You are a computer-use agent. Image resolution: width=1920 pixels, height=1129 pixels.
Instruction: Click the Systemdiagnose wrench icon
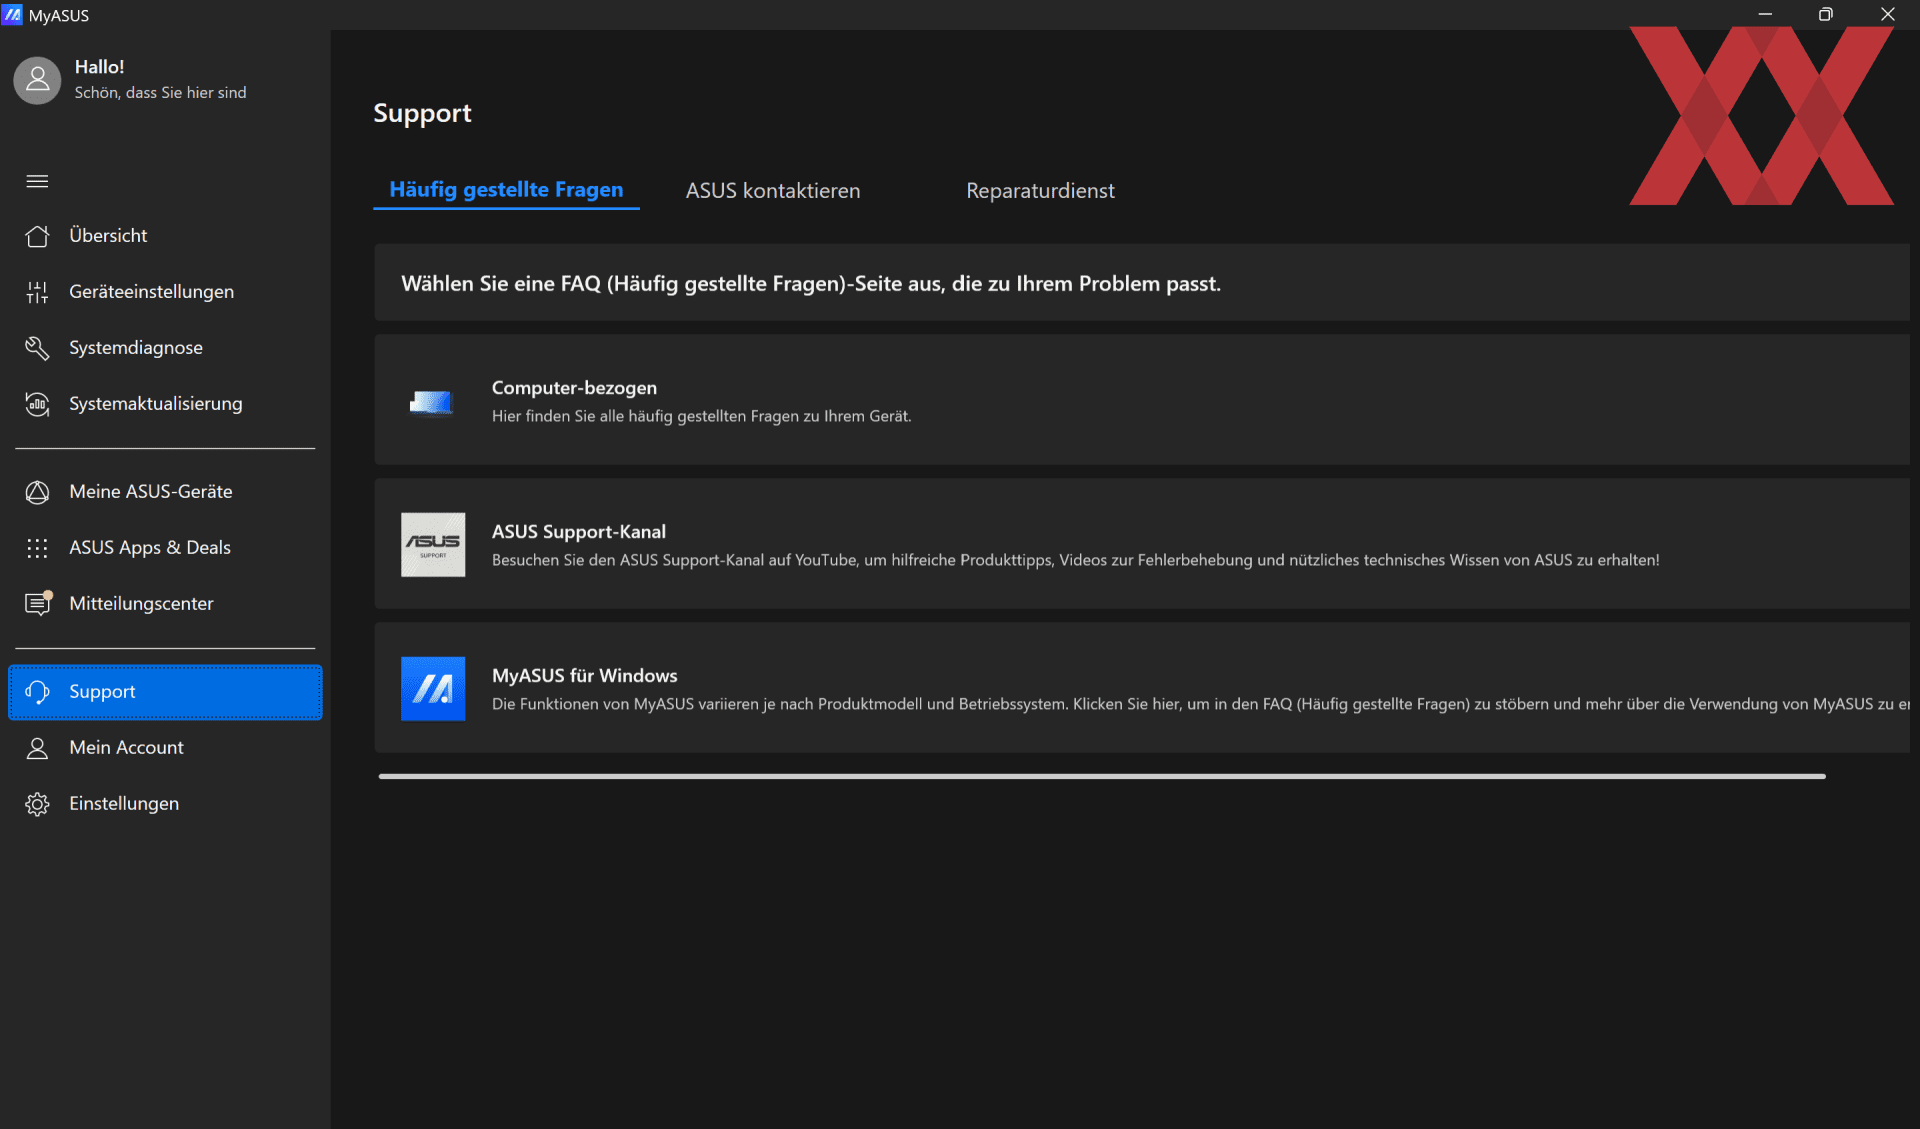[x=37, y=348]
